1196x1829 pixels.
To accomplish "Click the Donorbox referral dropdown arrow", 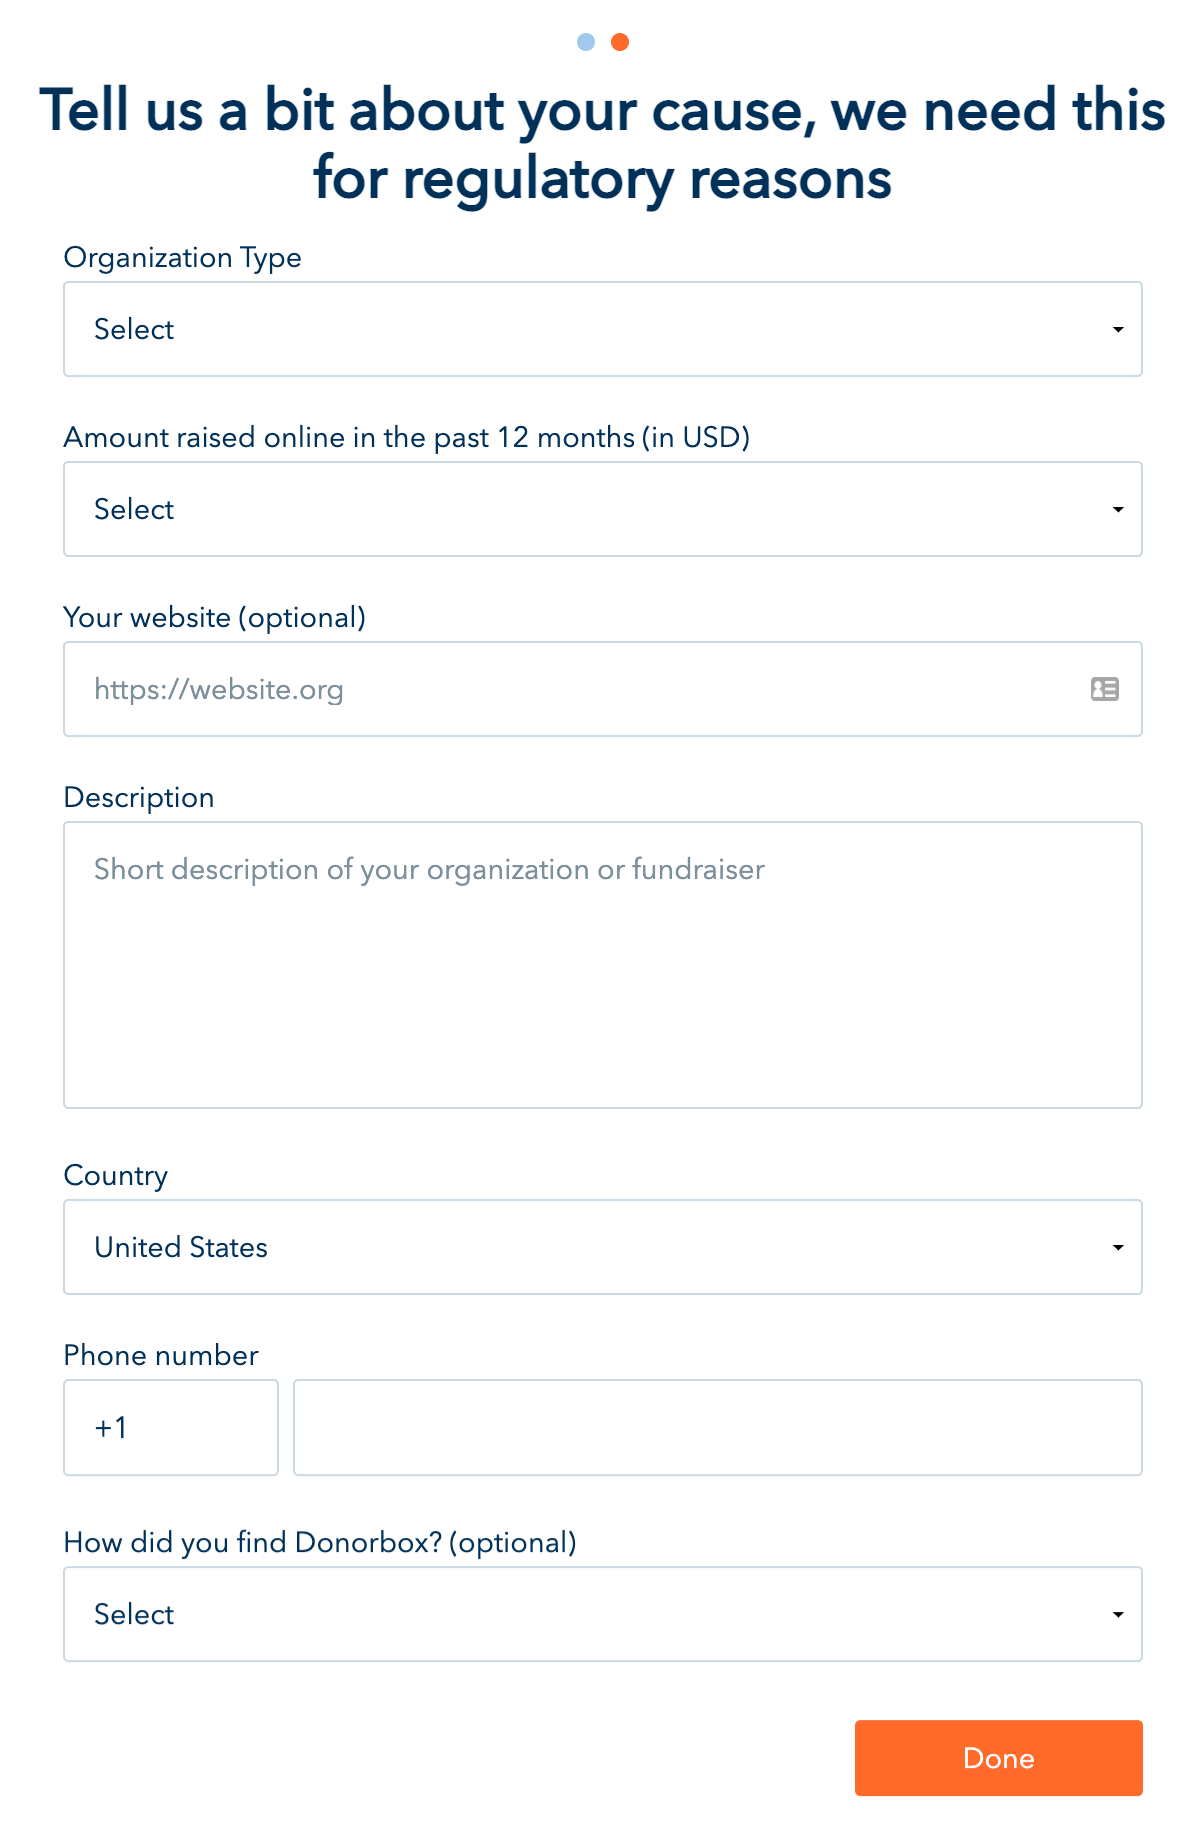I will [1118, 1615].
